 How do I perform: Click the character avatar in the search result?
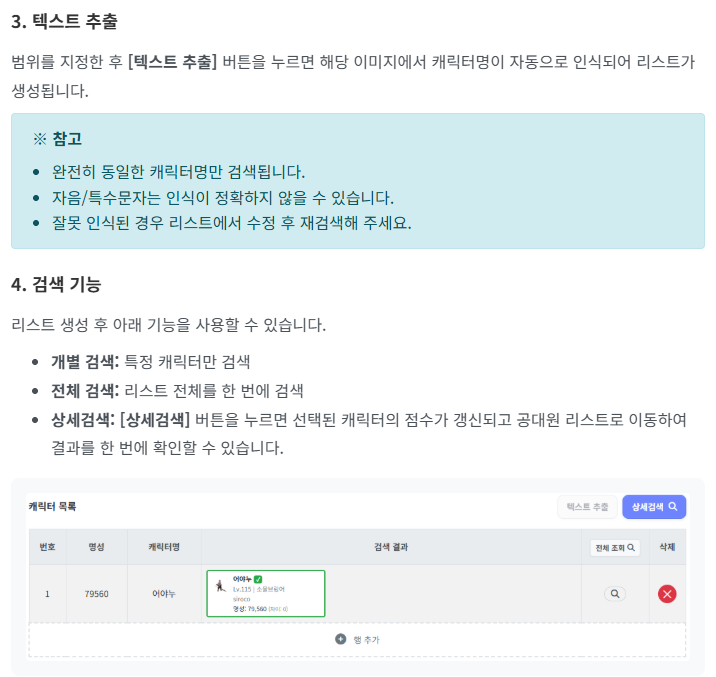pos(220,587)
